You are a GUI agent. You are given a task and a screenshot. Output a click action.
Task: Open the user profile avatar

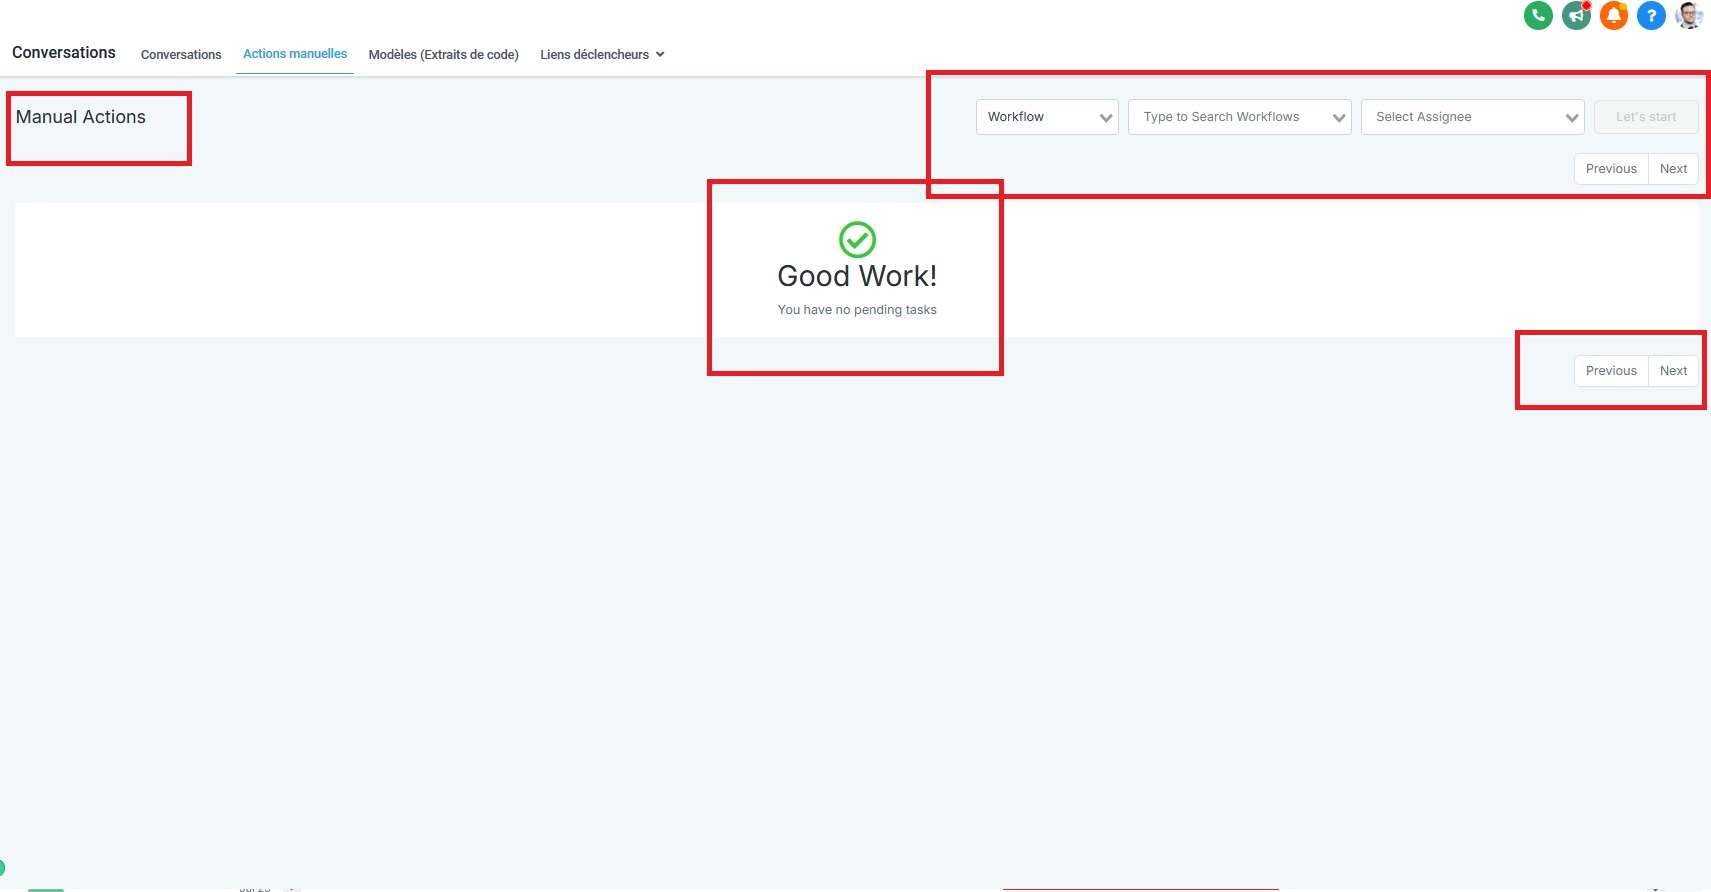coord(1689,15)
